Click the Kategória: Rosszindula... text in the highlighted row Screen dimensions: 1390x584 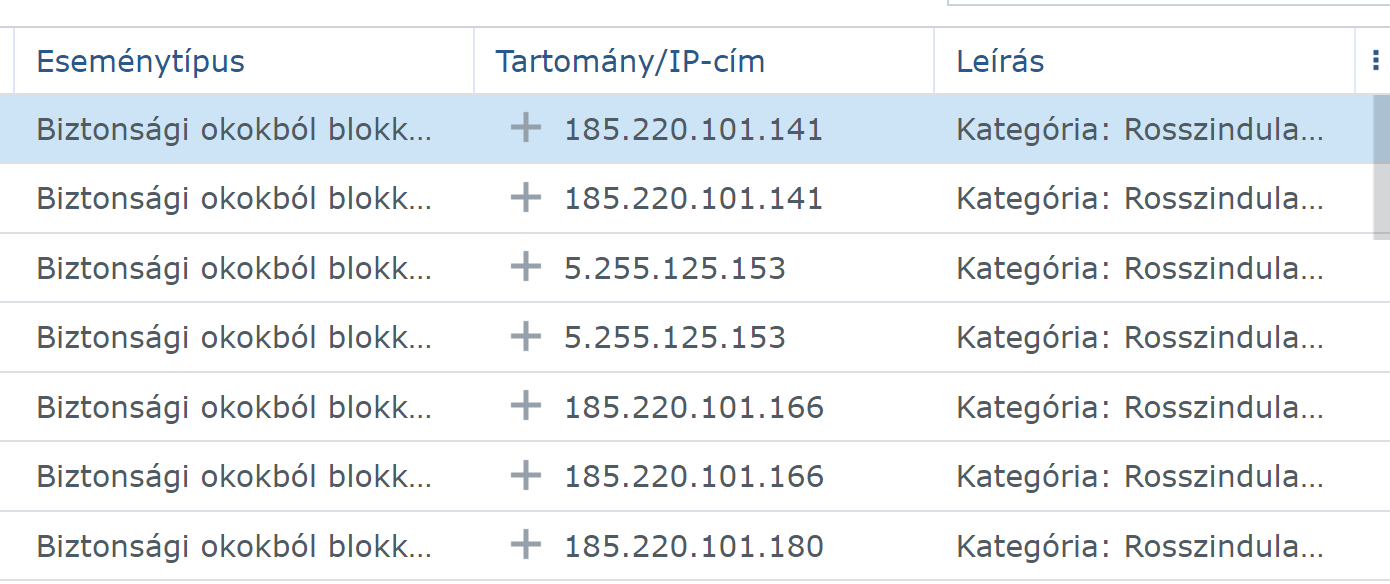[1140, 129]
